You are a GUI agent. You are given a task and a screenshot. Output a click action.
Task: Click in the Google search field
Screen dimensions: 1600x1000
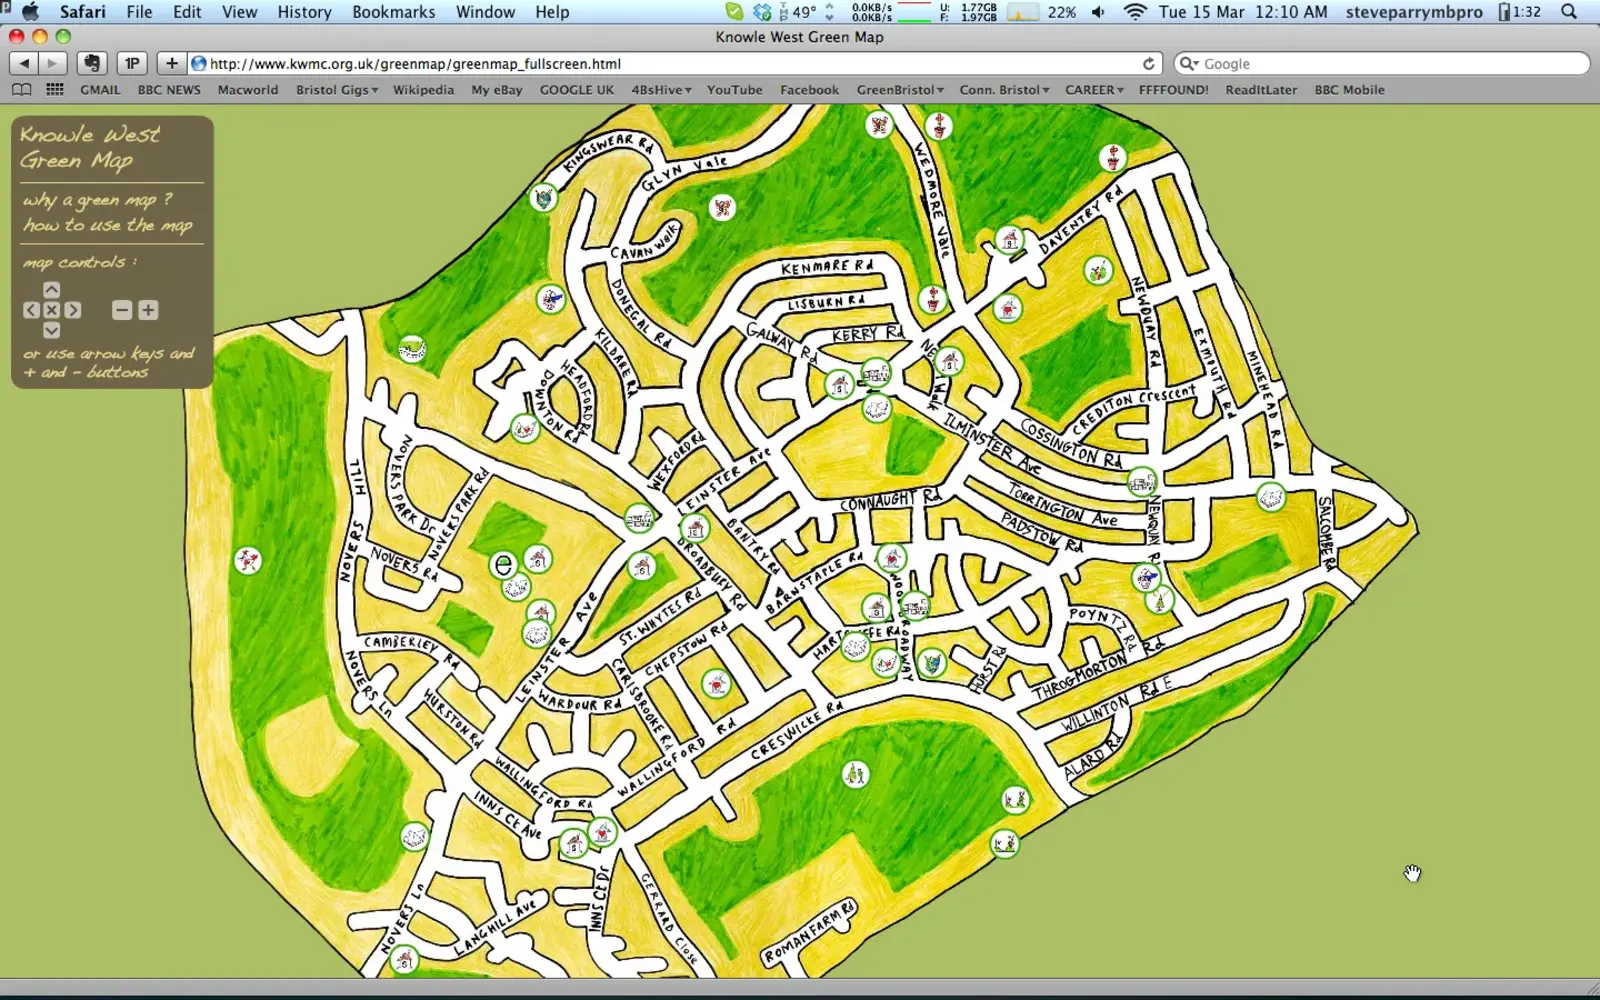click(1390, 63)
